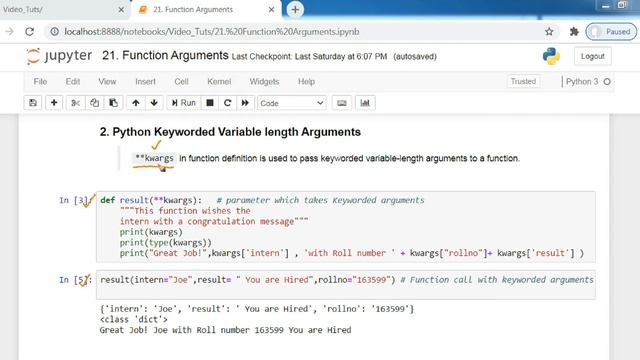This screenshot has width=640, height=360.
Task: Interrupt the kernel with the stop icon
Action: coord(210,103)
